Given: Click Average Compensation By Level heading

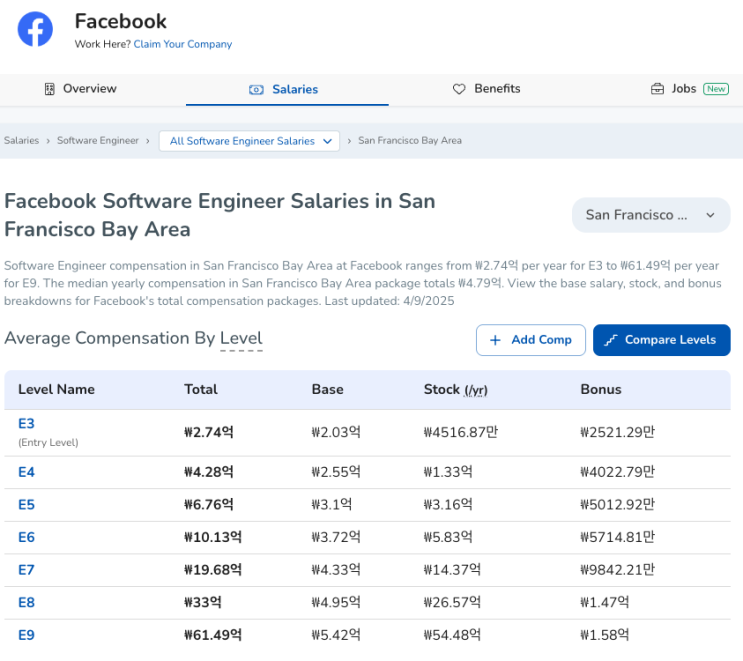Looking at the screenshot, I should tap(133, 338).
